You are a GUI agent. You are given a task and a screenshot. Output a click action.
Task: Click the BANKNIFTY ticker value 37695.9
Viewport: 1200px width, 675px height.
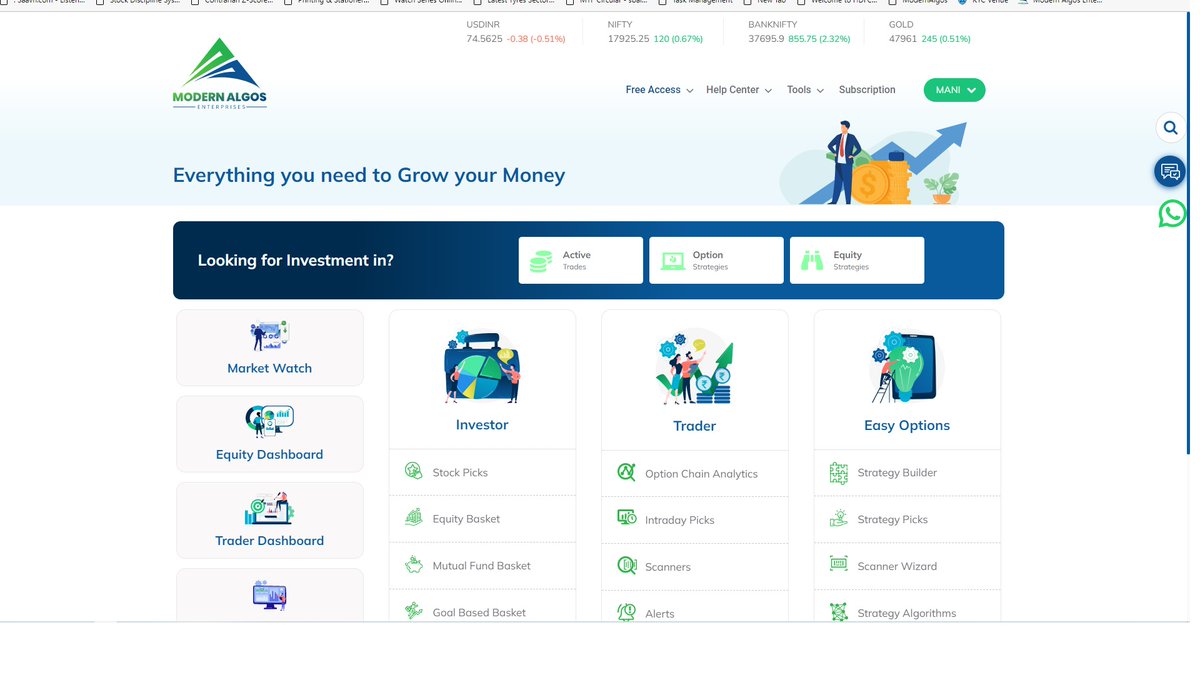pos(766,39)
